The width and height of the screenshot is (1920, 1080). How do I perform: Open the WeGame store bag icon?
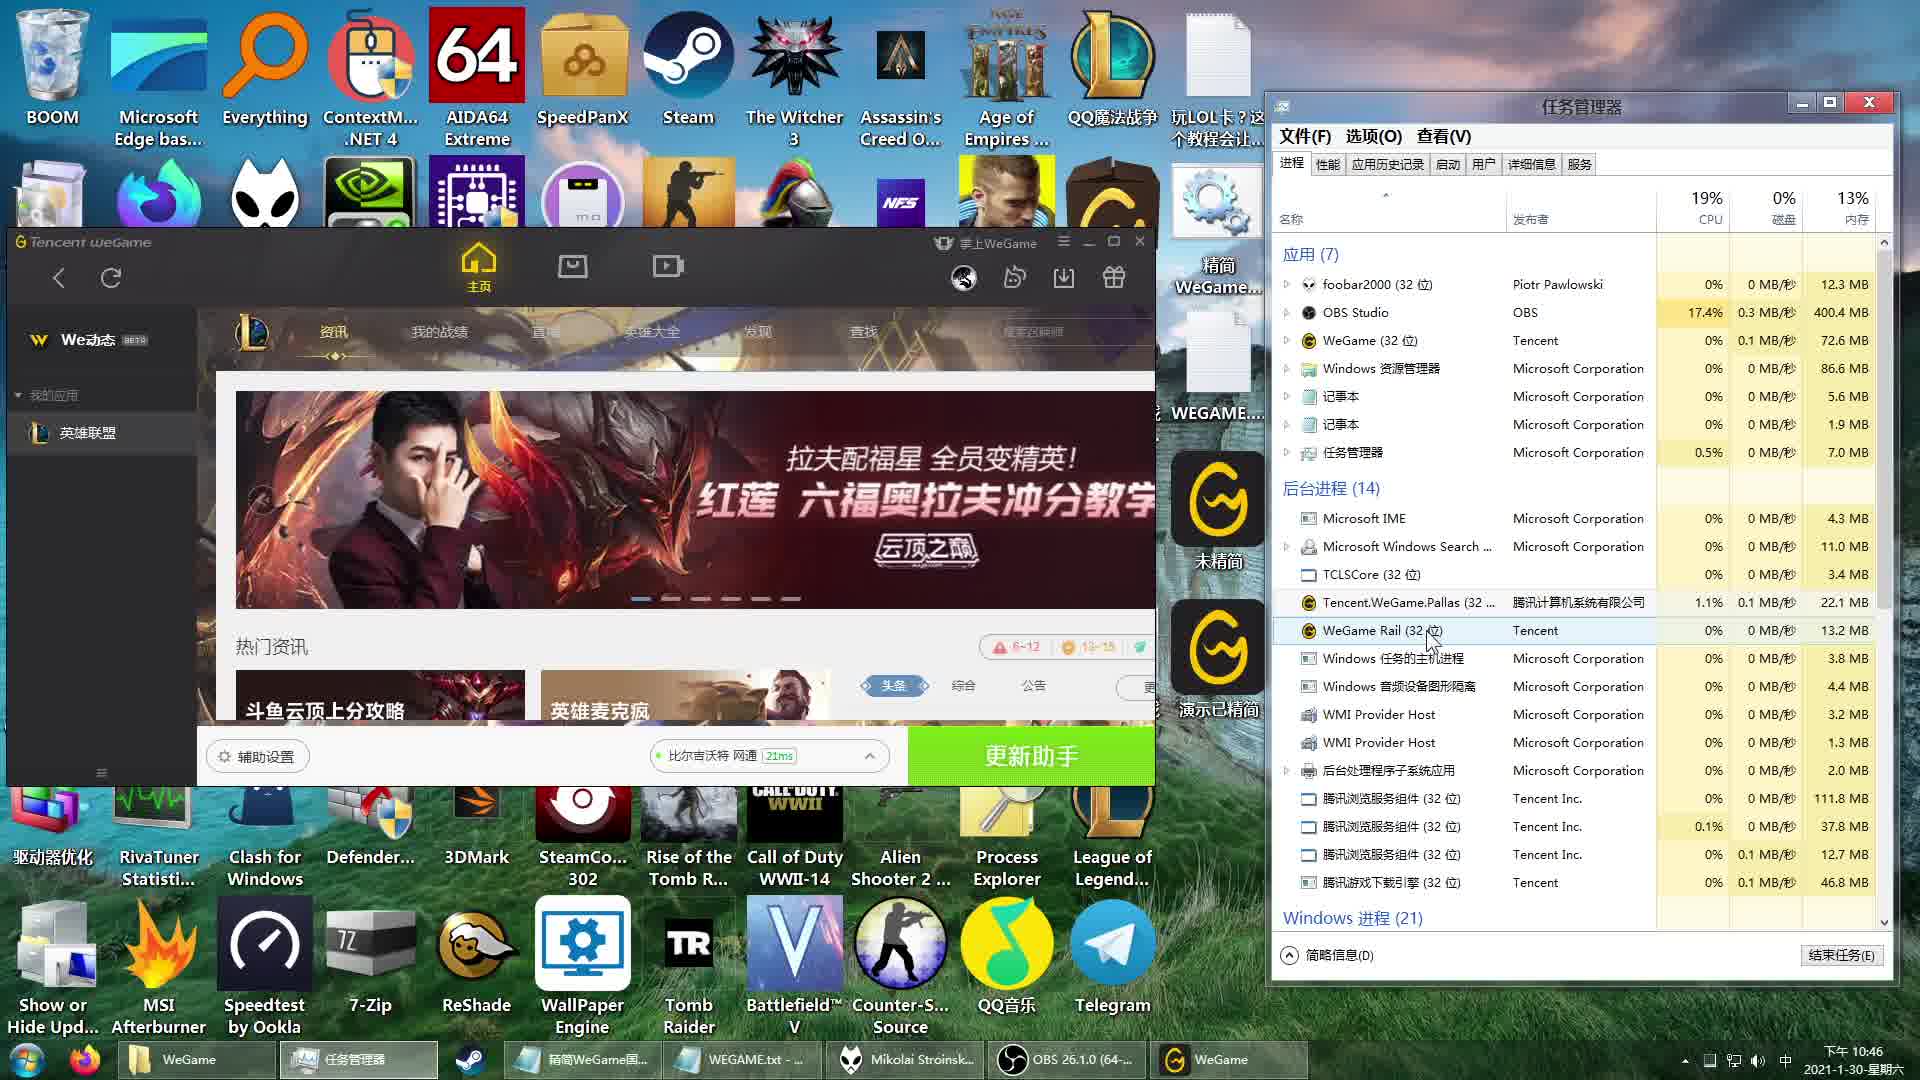click(x=573, y=266)
